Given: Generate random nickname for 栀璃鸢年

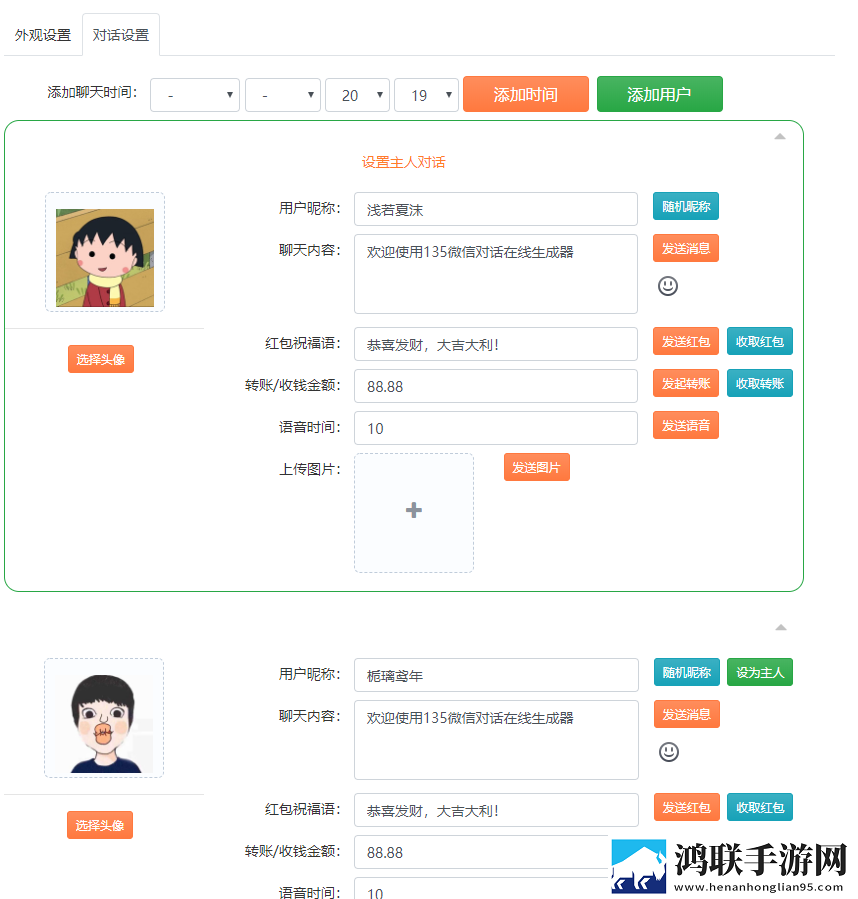Looking at the screenshot, I should (687, 672).
